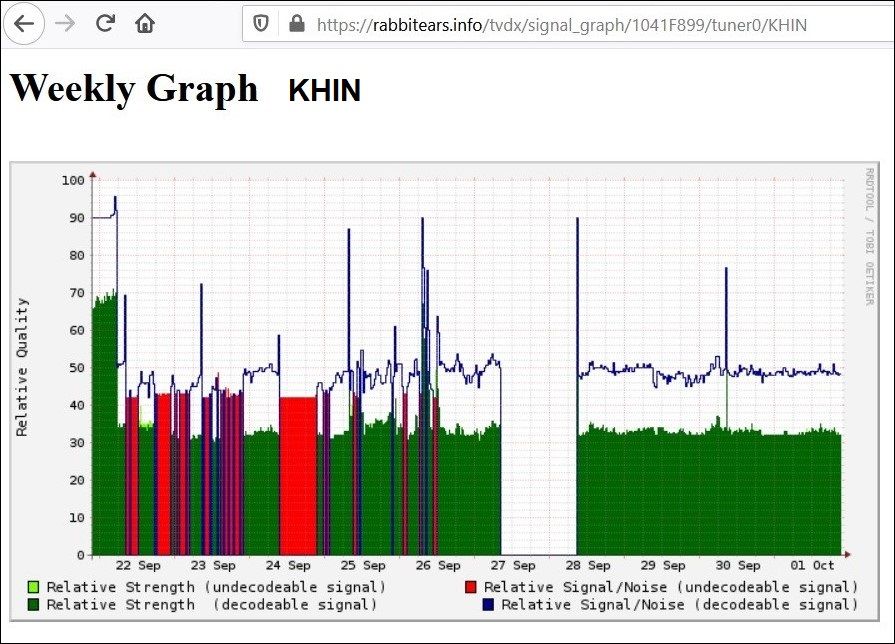This screenshot has height=644, width=895.
Task: Click the '27 Sep' date label
Action: 513,565
